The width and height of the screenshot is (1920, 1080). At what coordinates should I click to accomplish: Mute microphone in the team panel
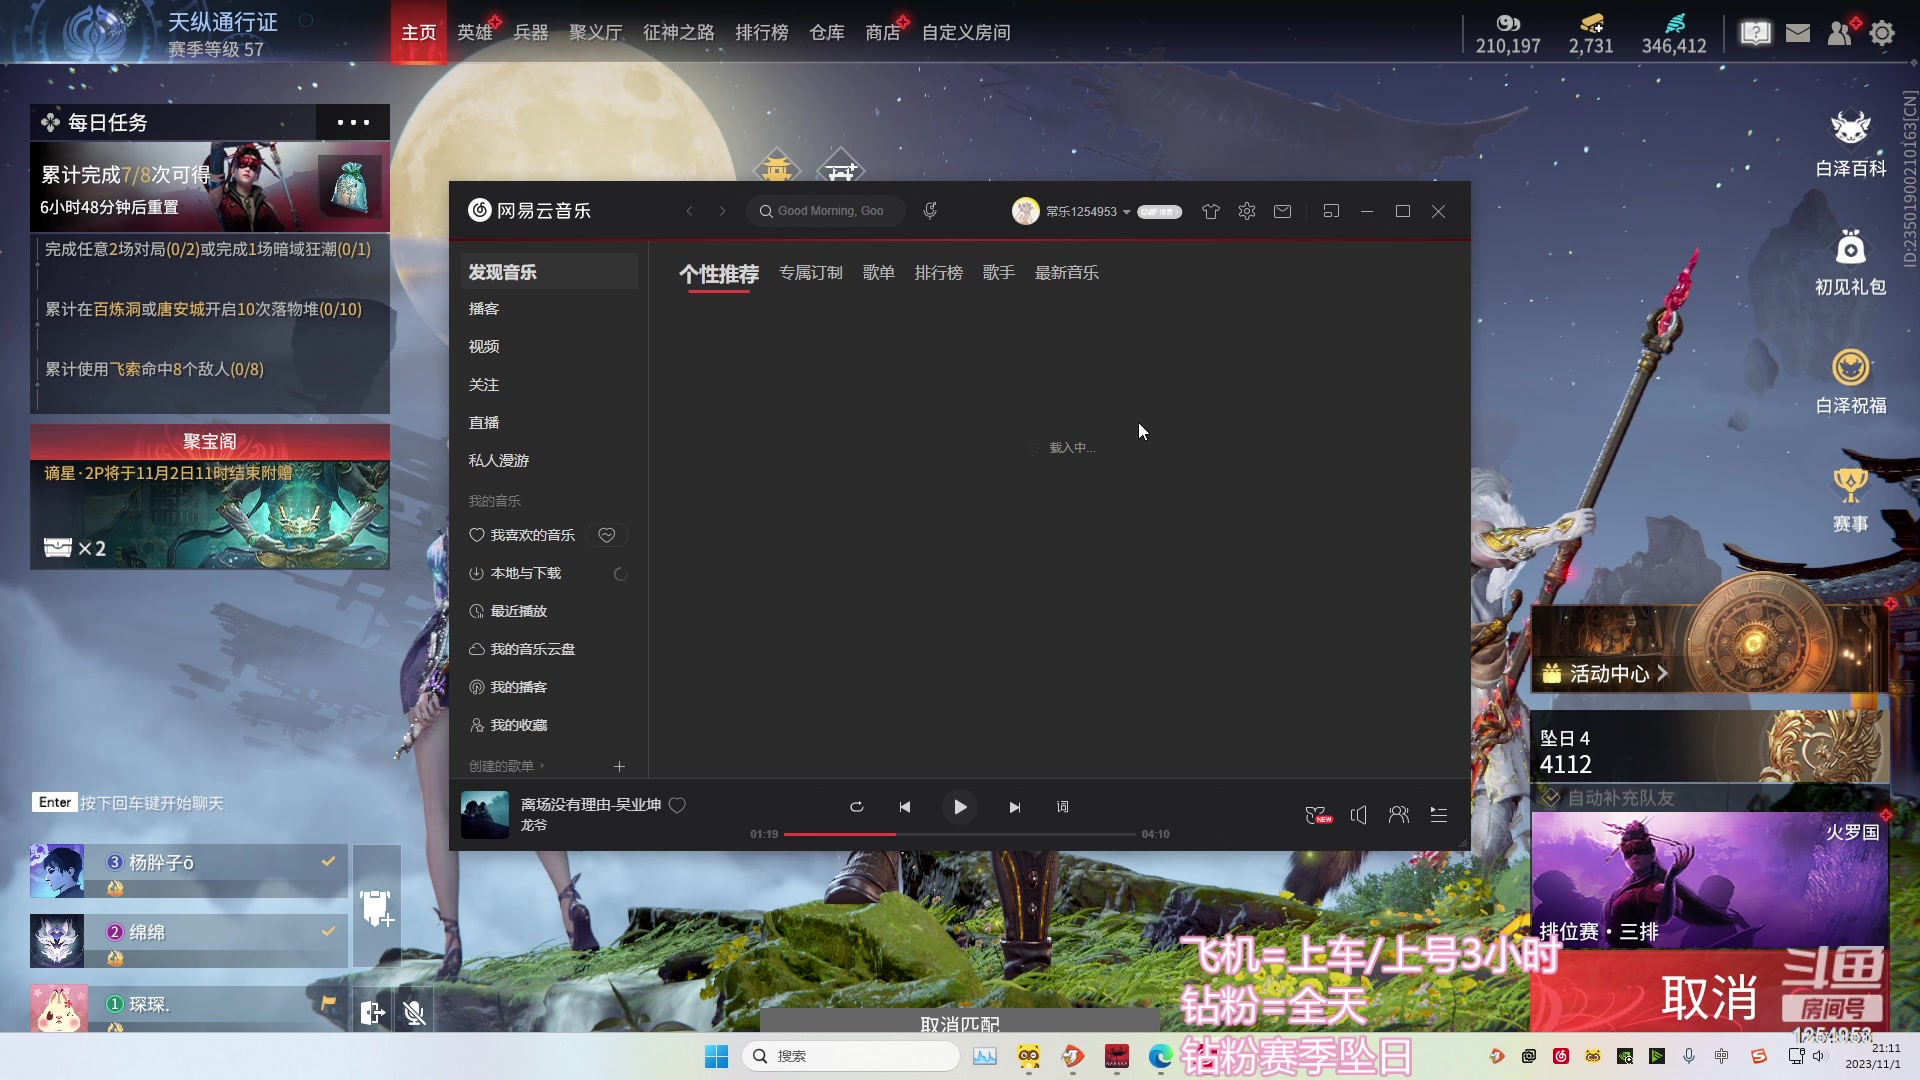[x=414, y=1012]
